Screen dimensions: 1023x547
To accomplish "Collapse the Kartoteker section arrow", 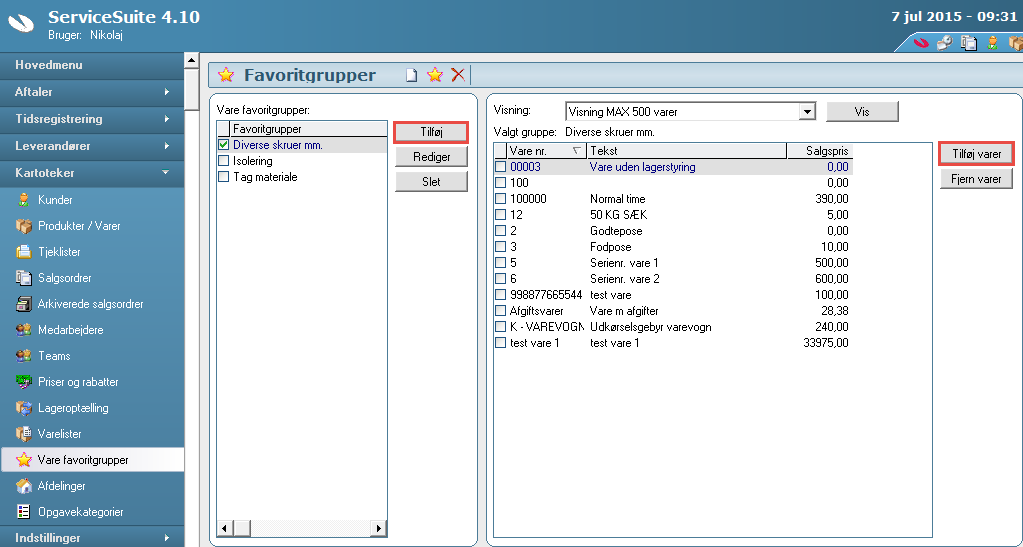I will pyautogui.click(x=166, y=173).
